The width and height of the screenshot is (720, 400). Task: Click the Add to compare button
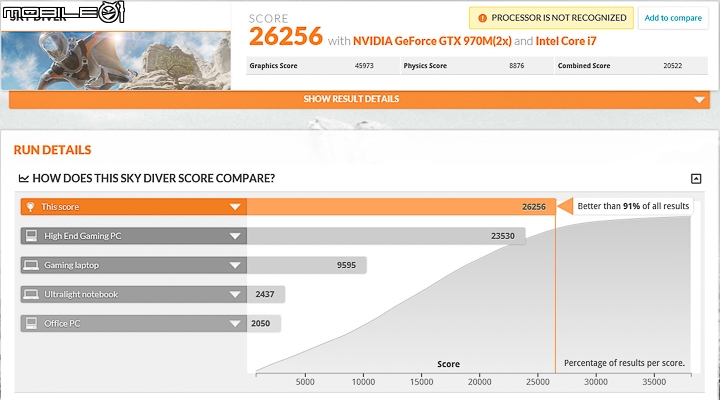(673, 18)
